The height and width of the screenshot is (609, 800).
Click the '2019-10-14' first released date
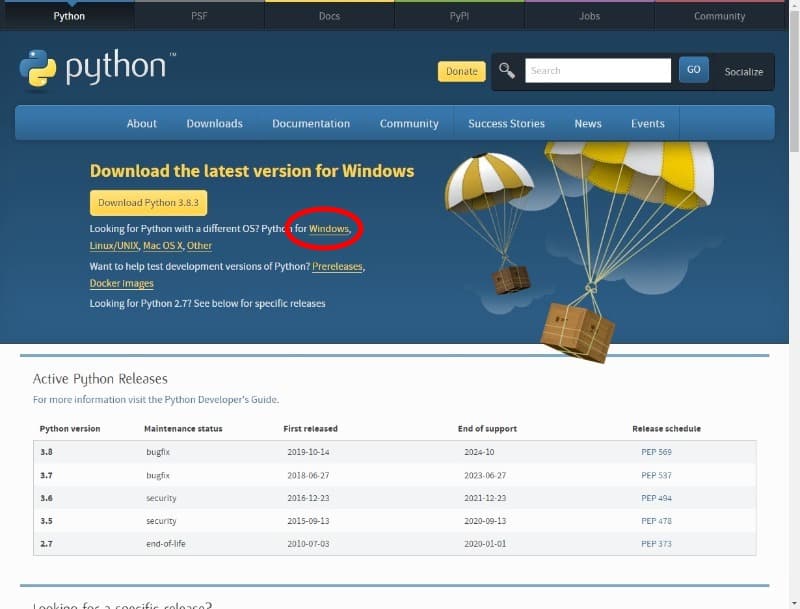pos(308,452)
